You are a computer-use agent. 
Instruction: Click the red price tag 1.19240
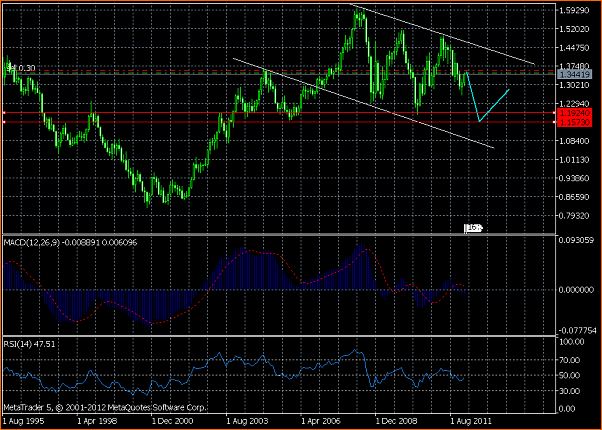click(x=575, y=113)
